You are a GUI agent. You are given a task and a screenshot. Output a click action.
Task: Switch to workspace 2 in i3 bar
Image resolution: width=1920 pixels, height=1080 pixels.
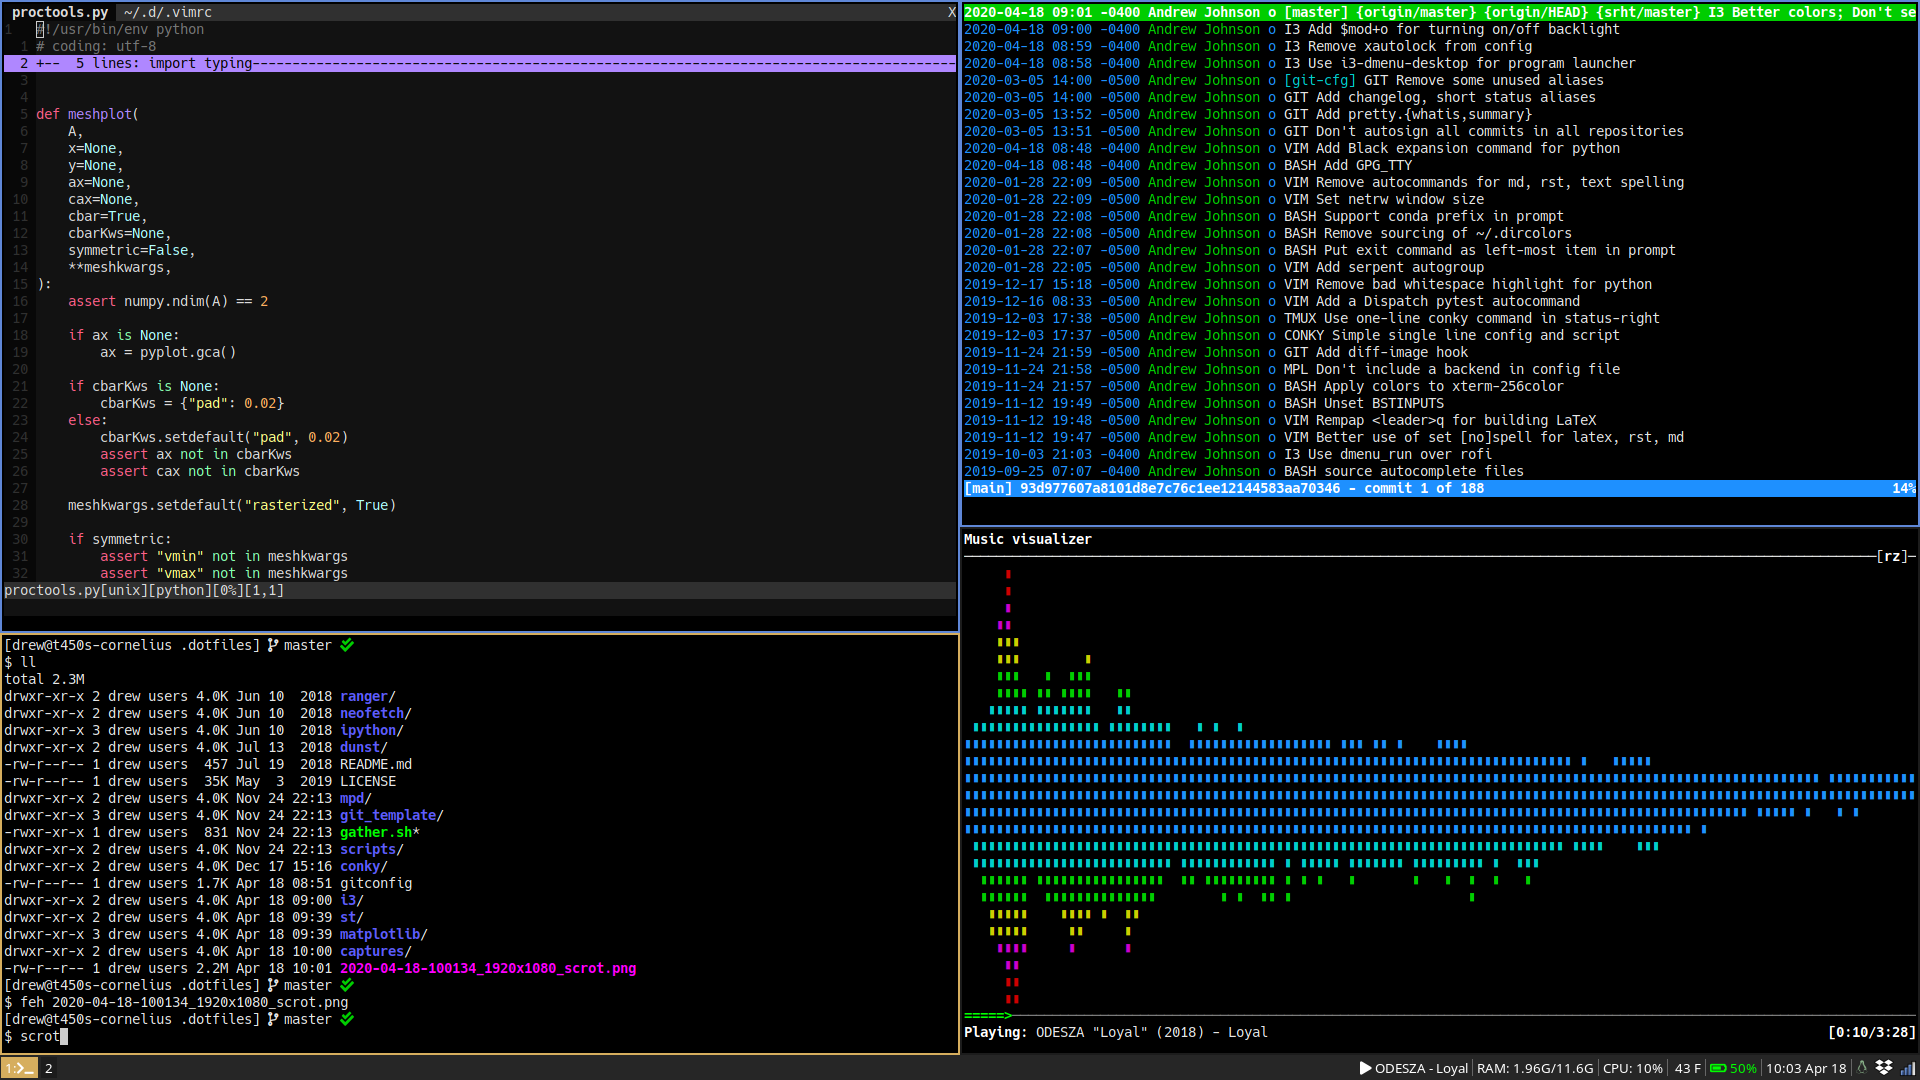(48, 1068)
